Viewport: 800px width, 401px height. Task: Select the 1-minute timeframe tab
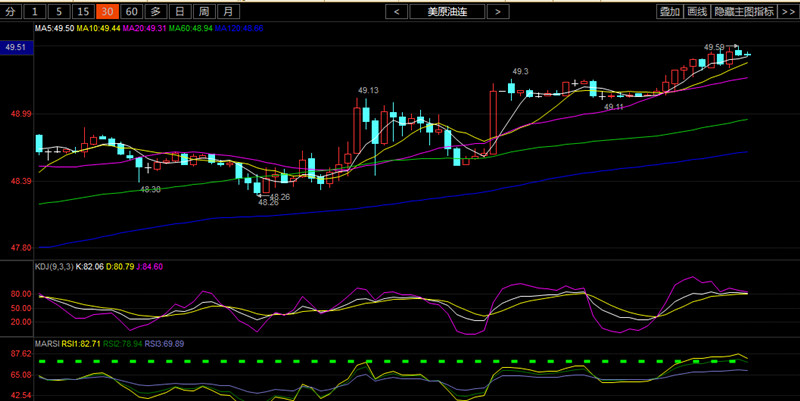pyautogui.click(x=36, y=12)
